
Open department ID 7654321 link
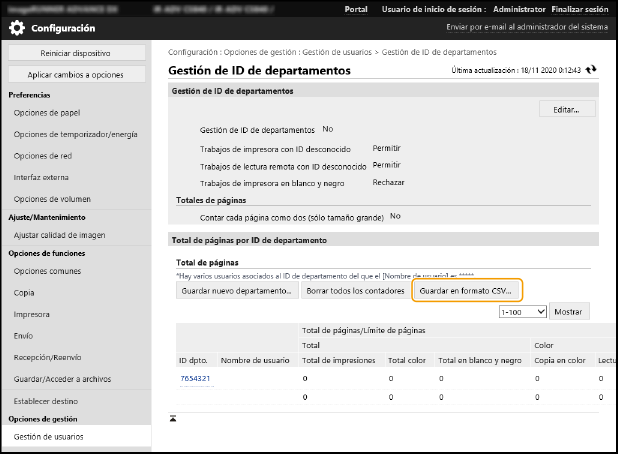coord(195,379)
